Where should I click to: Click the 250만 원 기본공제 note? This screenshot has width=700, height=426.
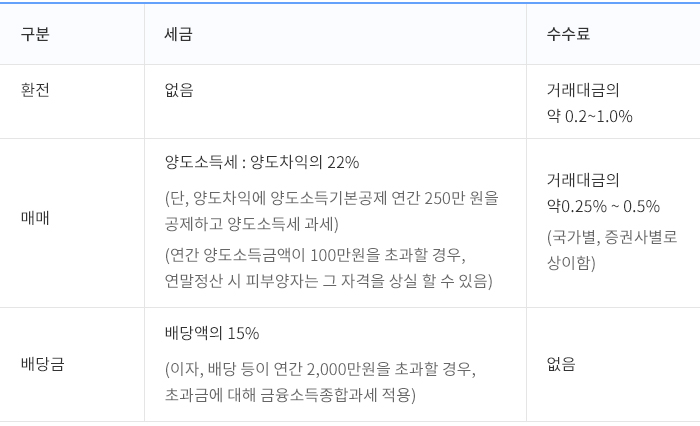[331, 198]
